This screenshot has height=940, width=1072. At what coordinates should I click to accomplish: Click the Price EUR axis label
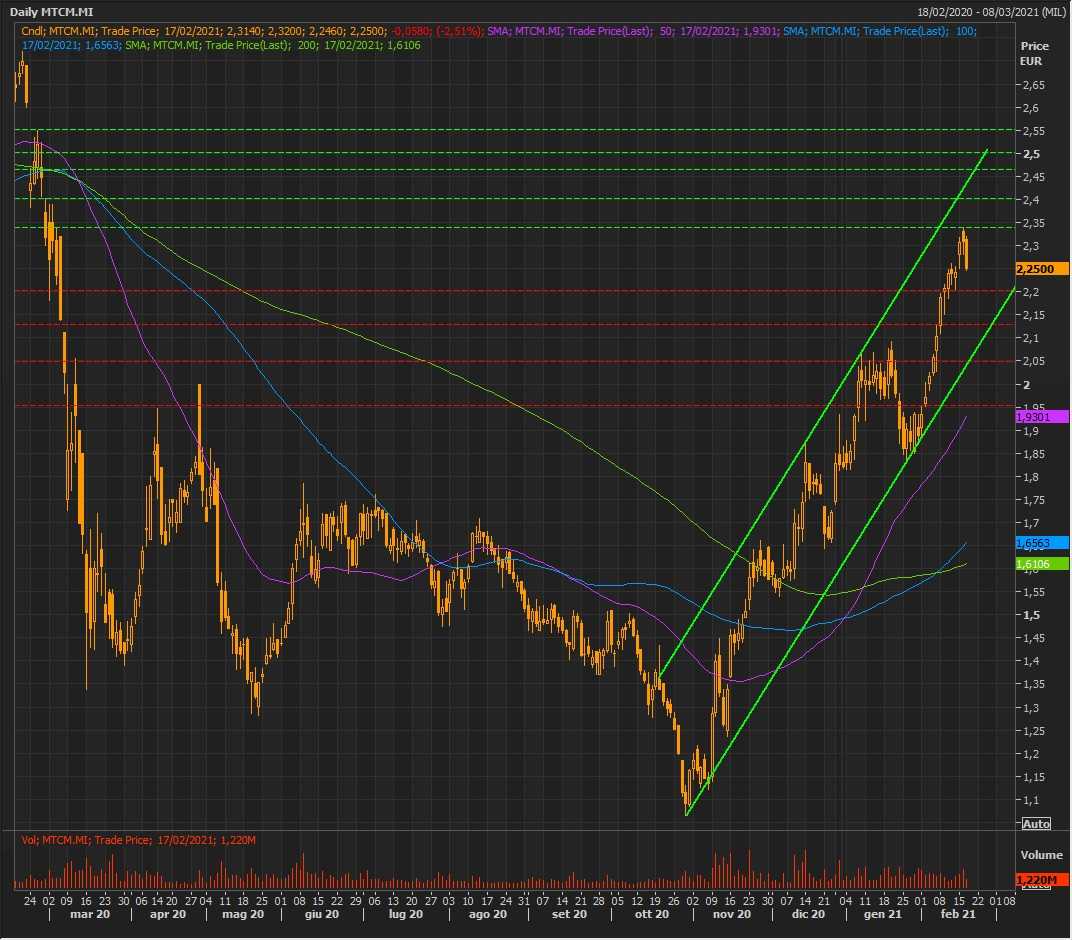1034,53
